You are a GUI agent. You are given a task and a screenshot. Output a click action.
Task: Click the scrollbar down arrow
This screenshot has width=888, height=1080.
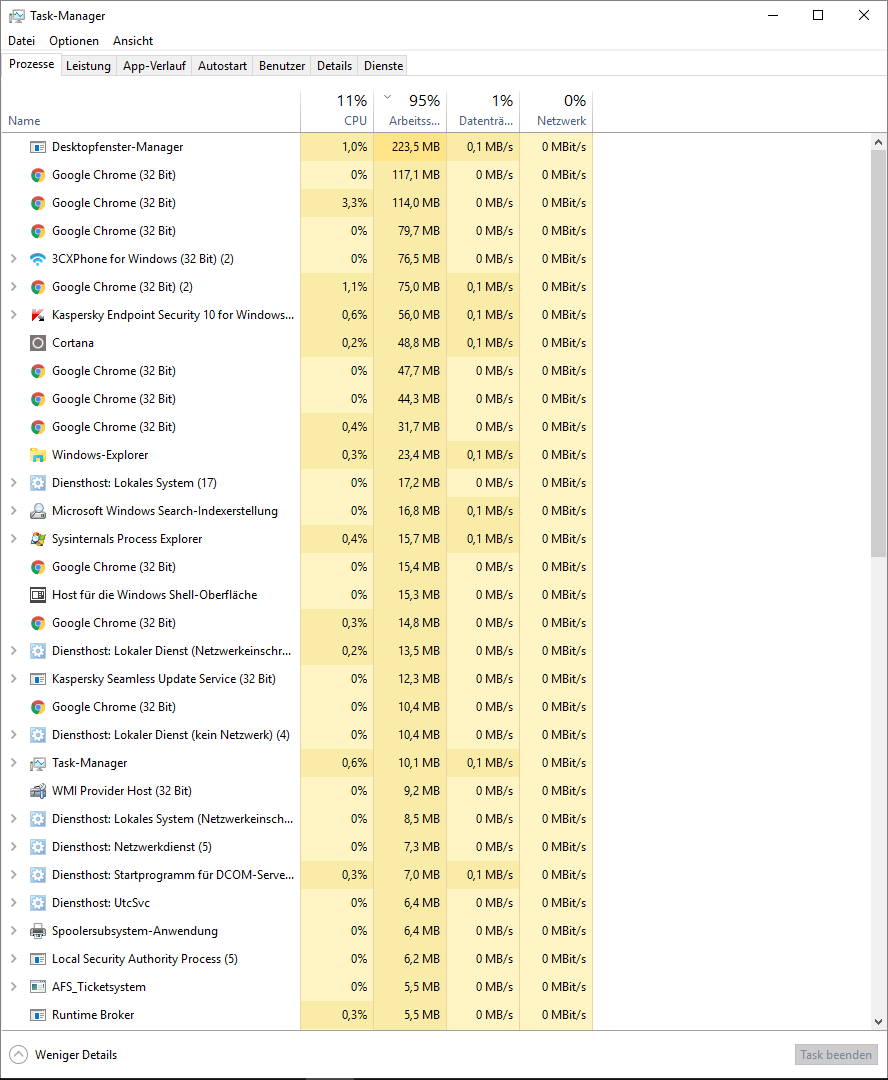point(878,1022)
